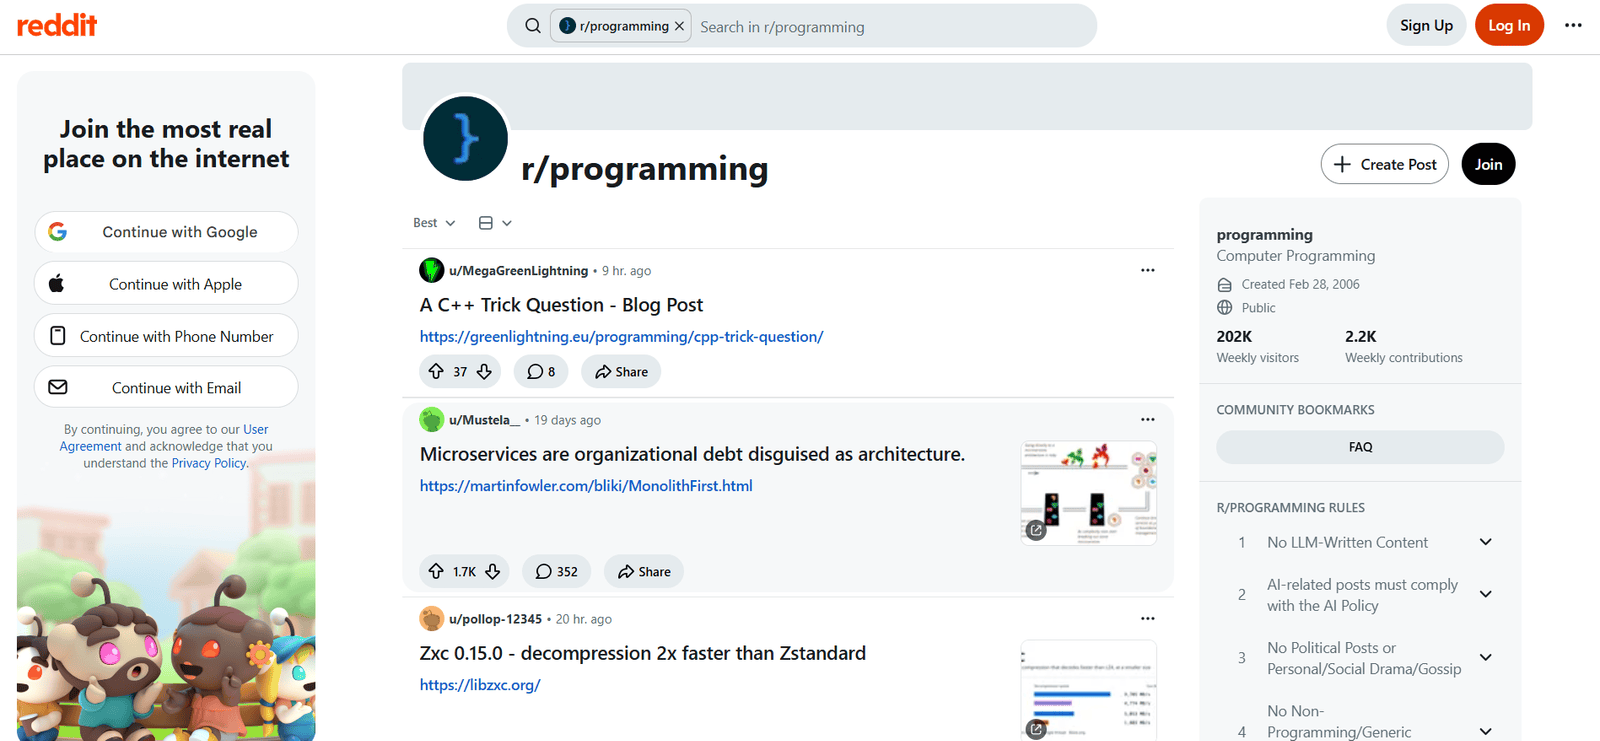Continue with Apple sign-in
Image resolution: width=1600 pixels, height=741 pixels.
click(x=166, y=284)
